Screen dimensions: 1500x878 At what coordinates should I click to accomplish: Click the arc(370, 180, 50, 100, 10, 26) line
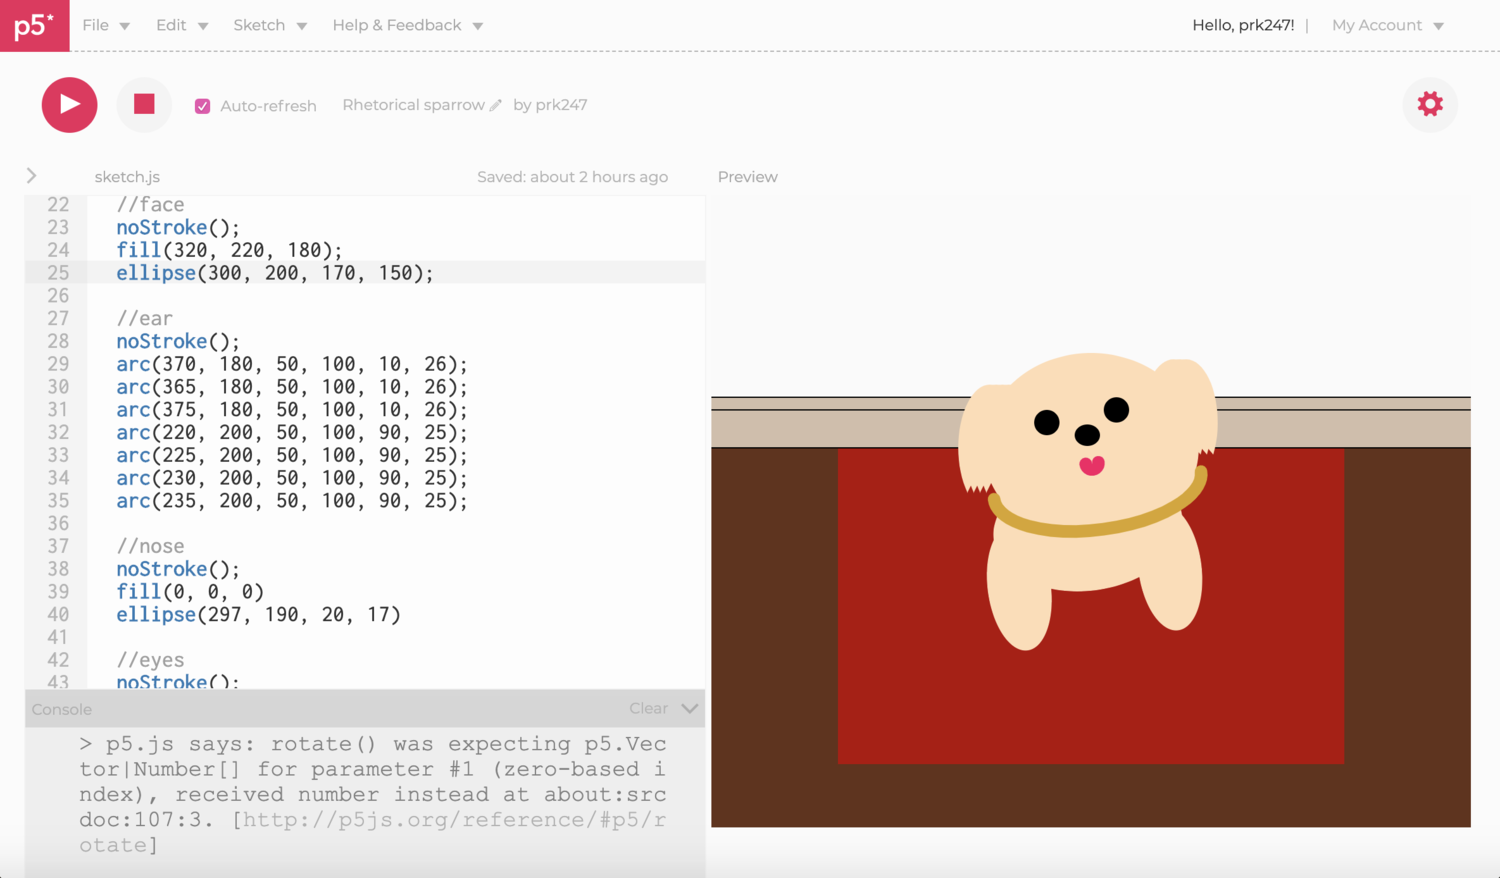(291, 364)
